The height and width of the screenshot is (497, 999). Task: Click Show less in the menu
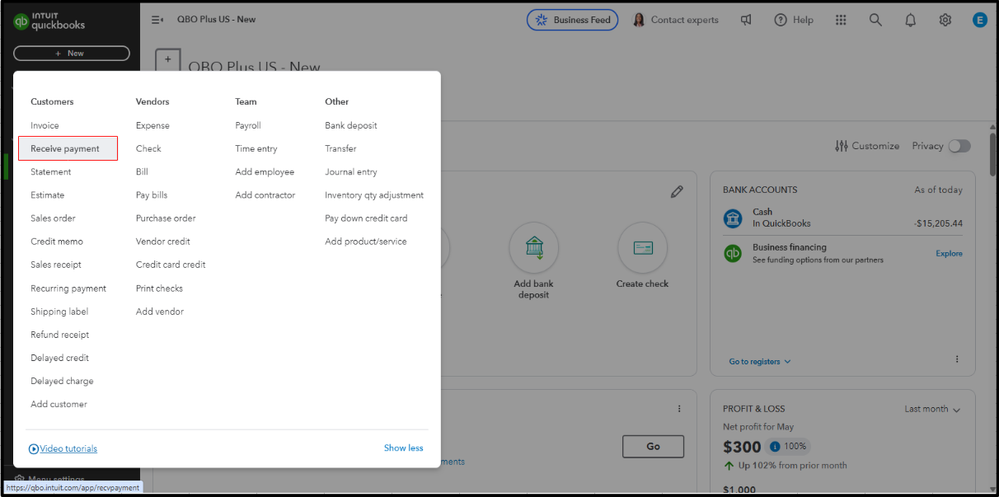[x=403, y=448]
